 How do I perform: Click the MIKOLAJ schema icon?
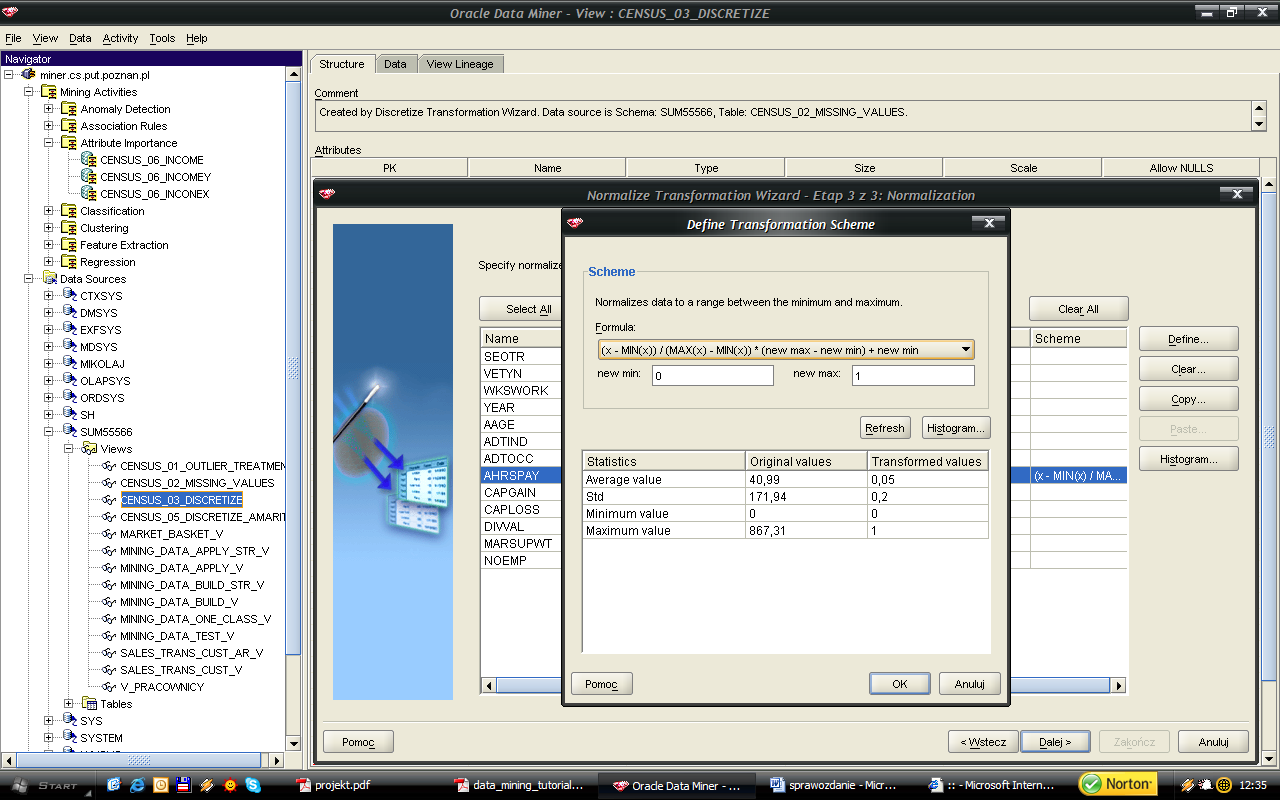click(x=69, y=364)
